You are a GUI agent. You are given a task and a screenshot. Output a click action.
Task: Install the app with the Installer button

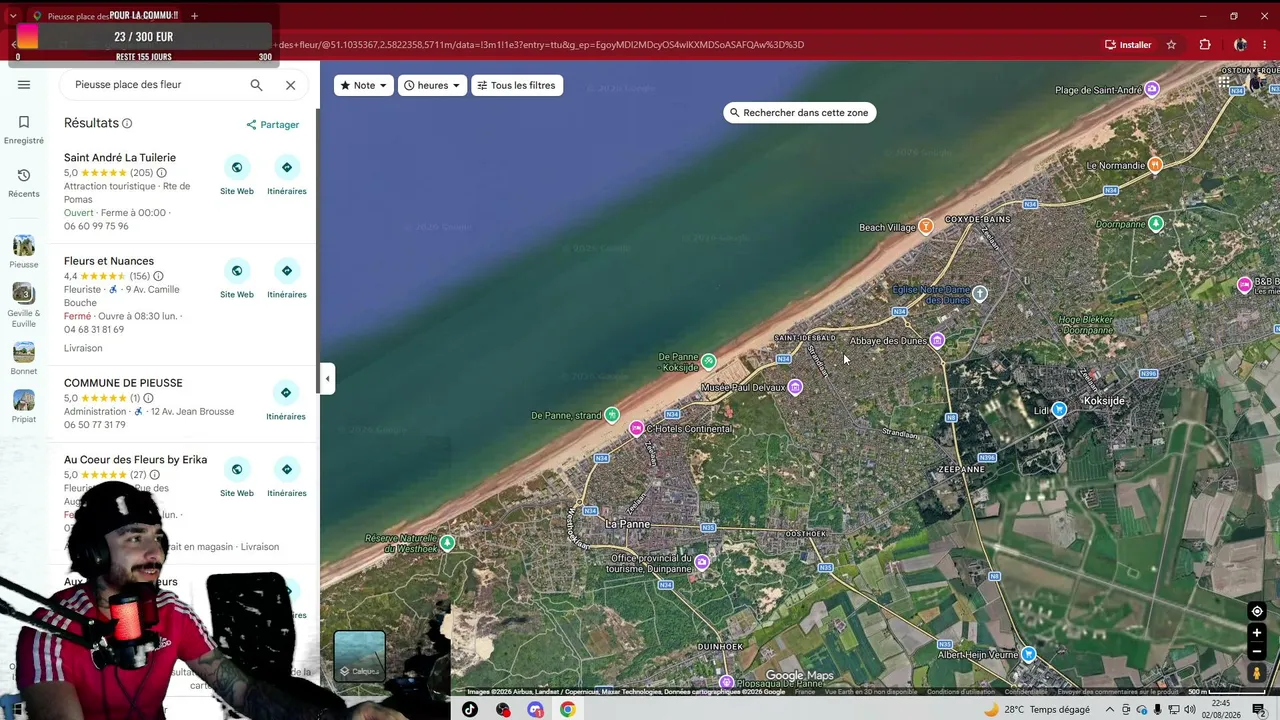click(x=1128, y=45)
